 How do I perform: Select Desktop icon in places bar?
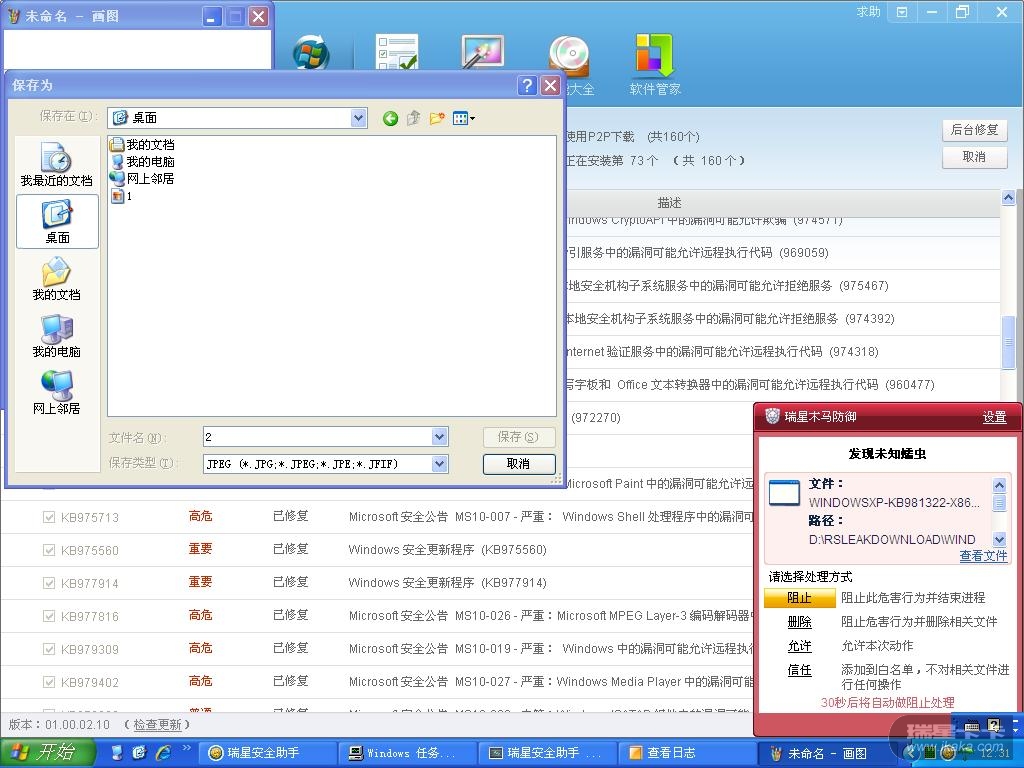pos(57,222)
